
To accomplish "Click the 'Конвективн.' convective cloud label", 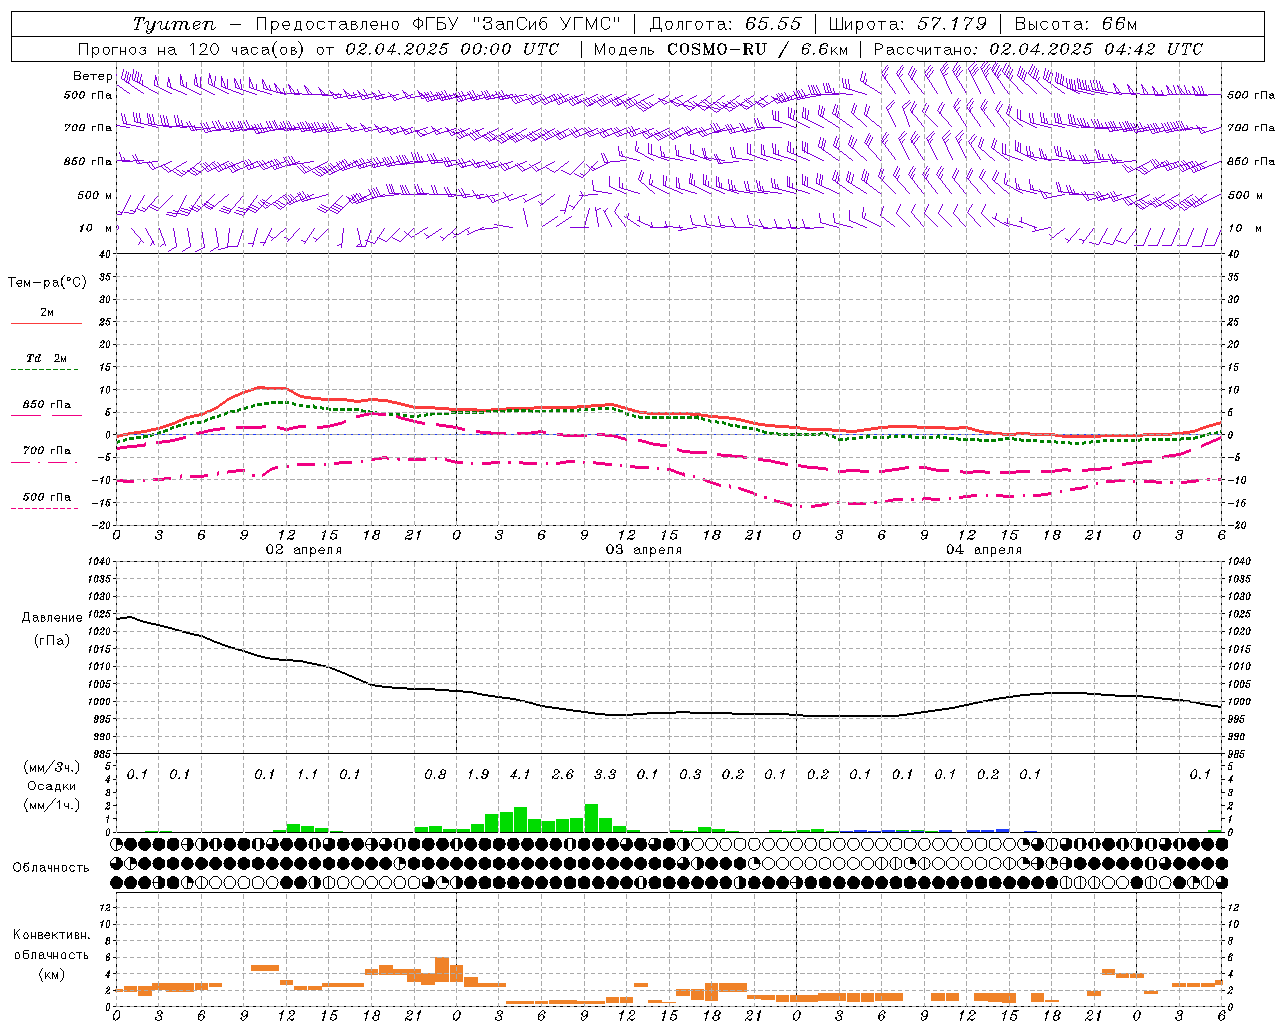I will pos(52,934).
